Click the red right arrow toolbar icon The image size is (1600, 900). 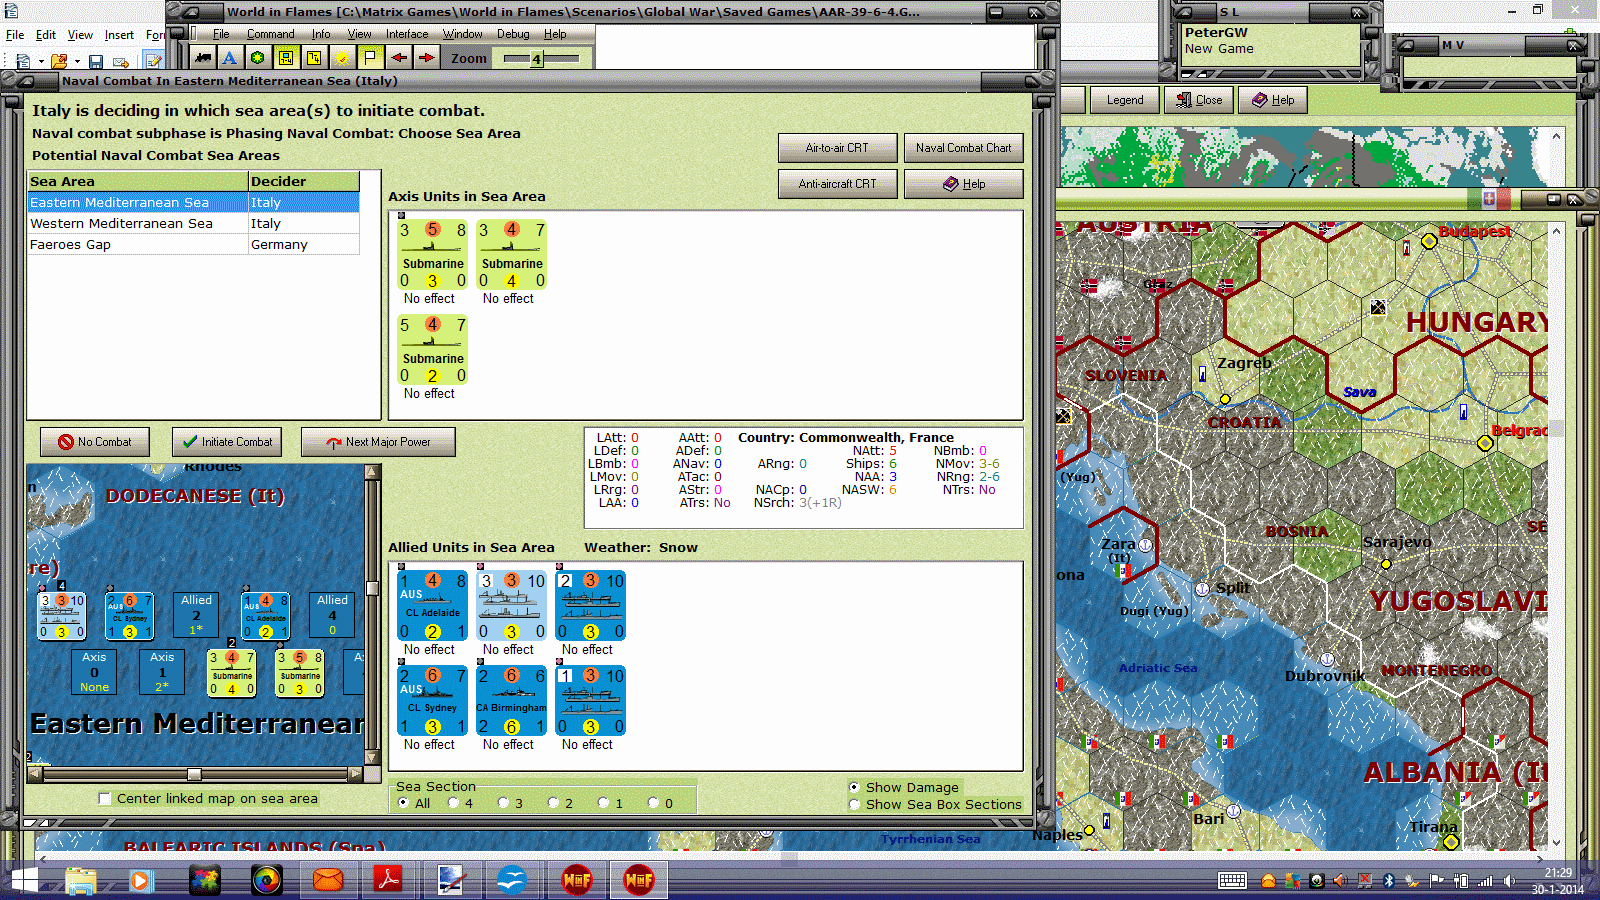[426, 58]
